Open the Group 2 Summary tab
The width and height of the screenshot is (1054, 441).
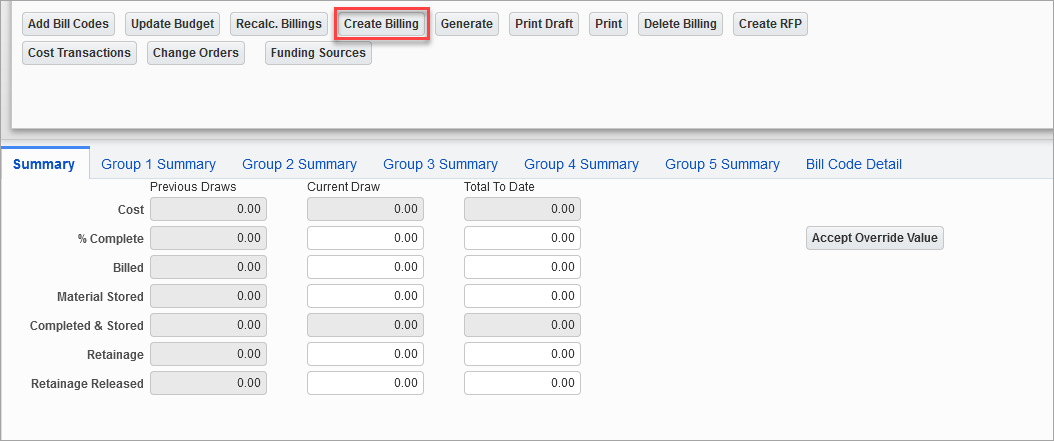tap(299, 164)
